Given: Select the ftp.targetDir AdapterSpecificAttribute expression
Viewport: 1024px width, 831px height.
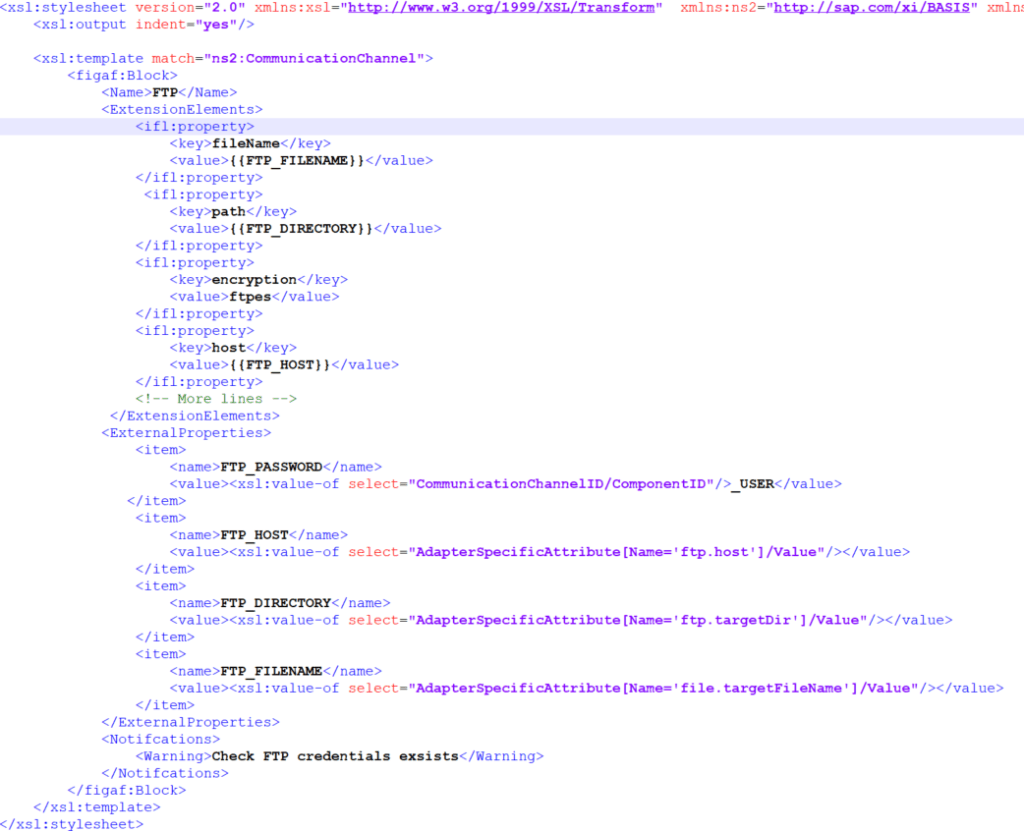Looking at the screenshot, I should coord(638,620).
